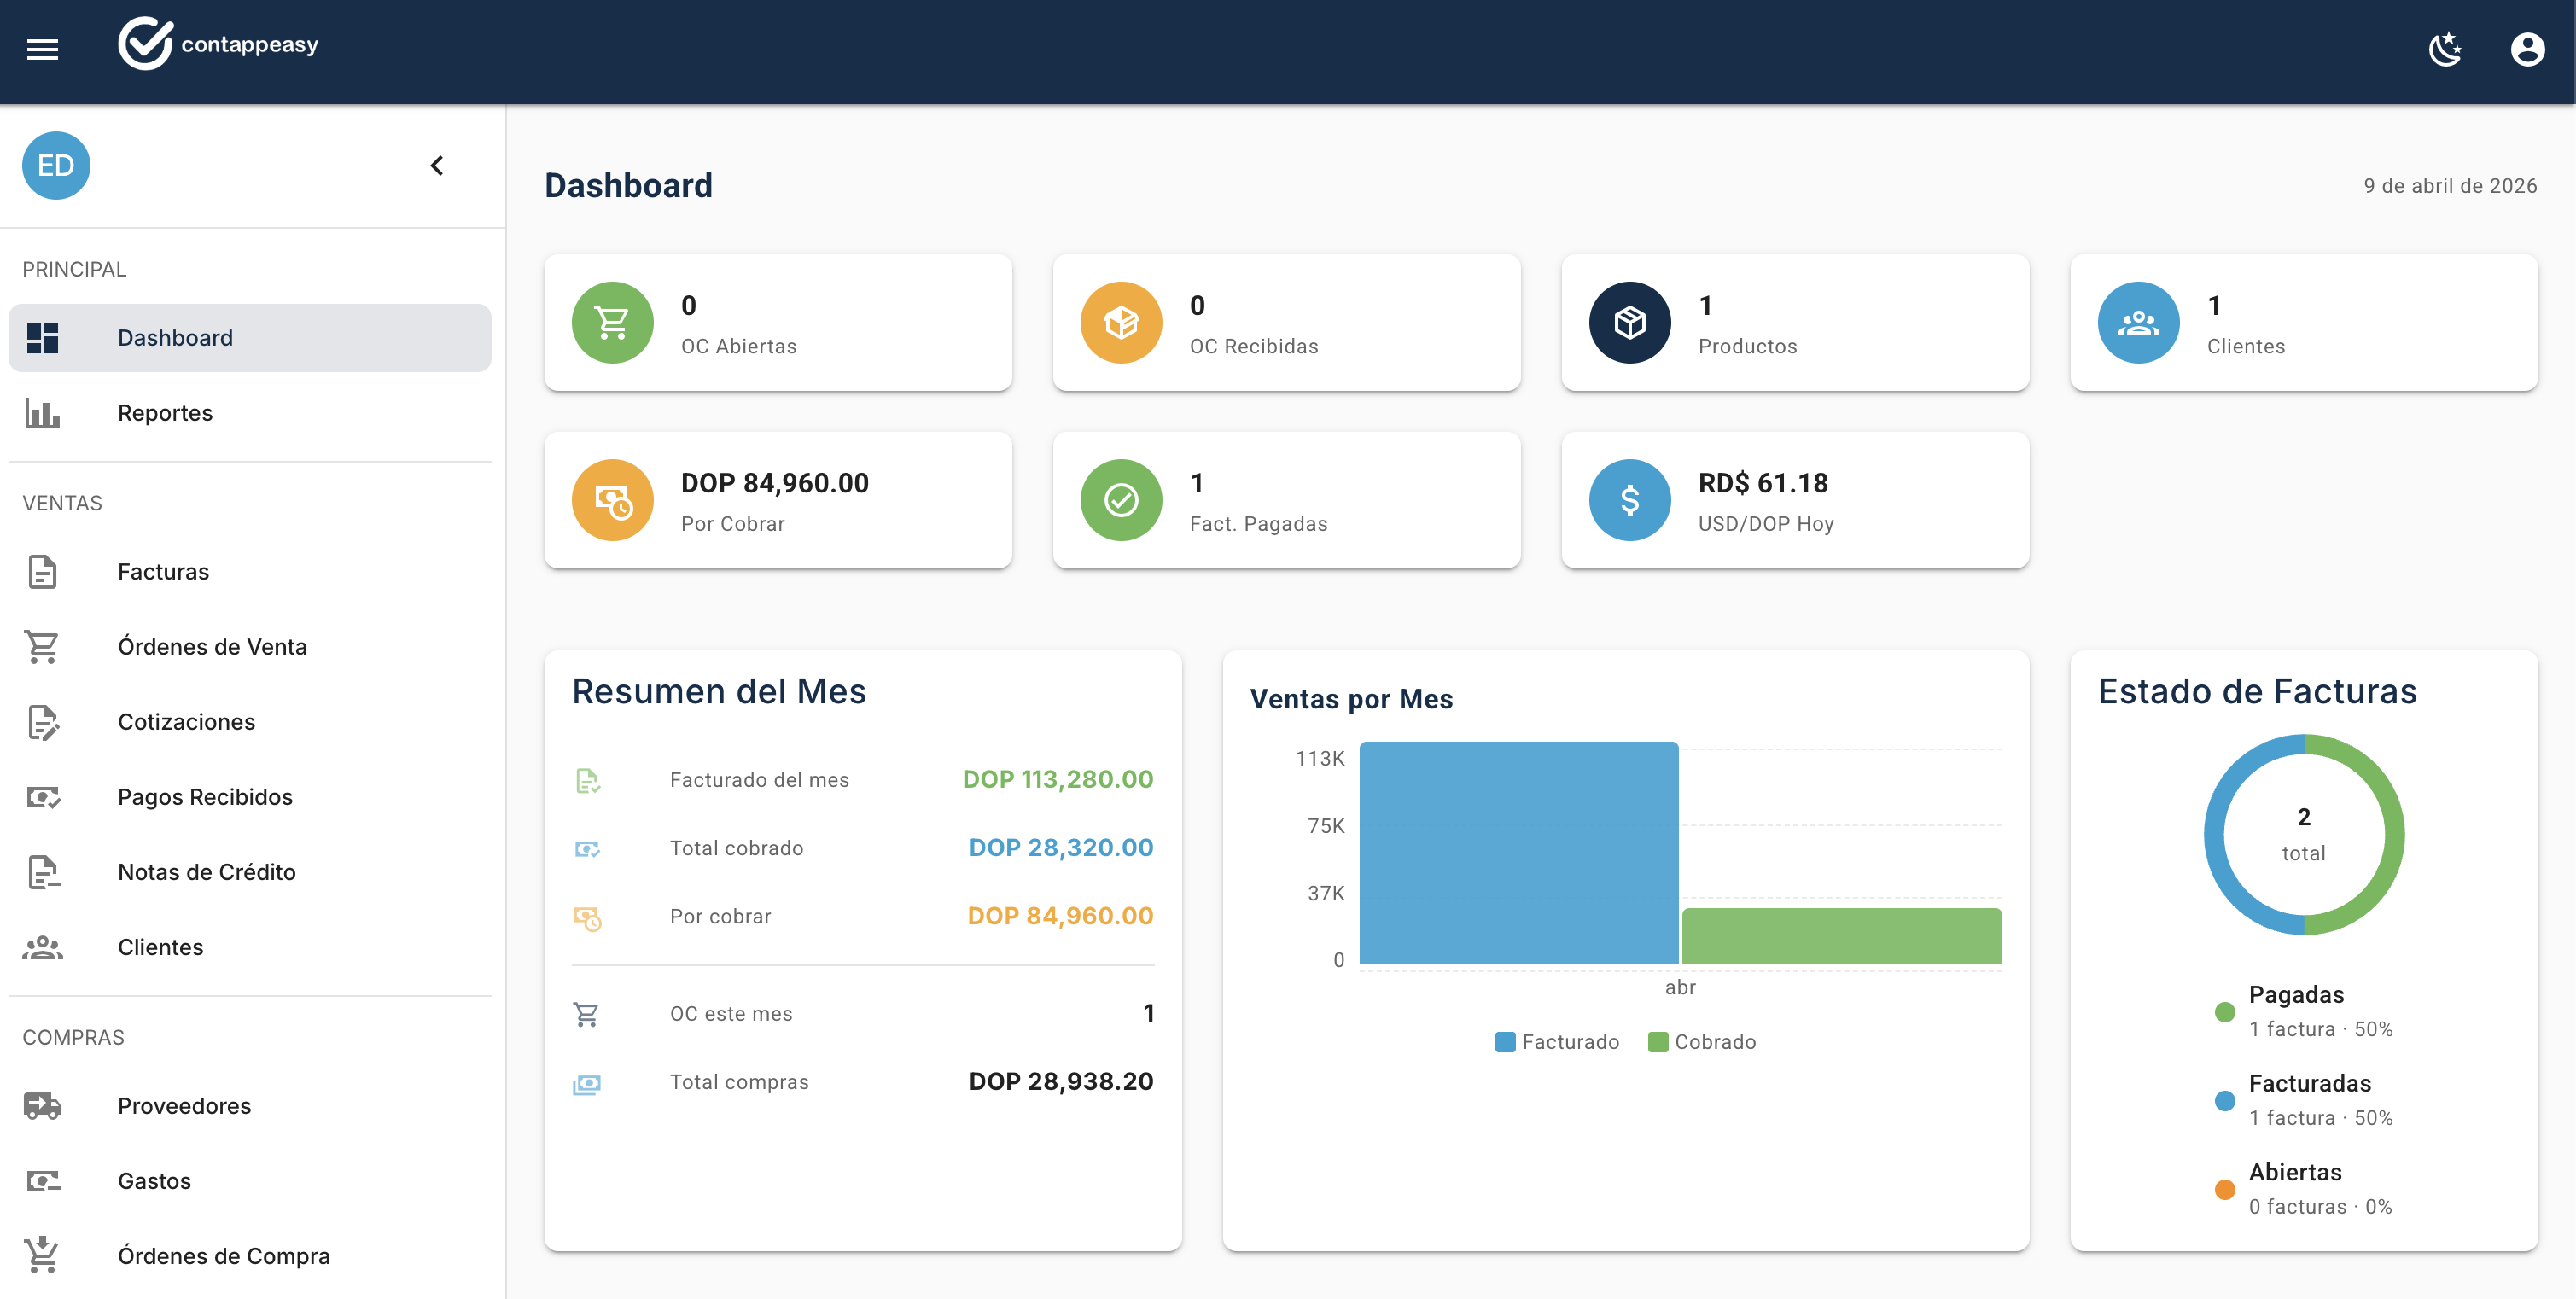Toggle the Facturado series in the chart legend

1556,1041
